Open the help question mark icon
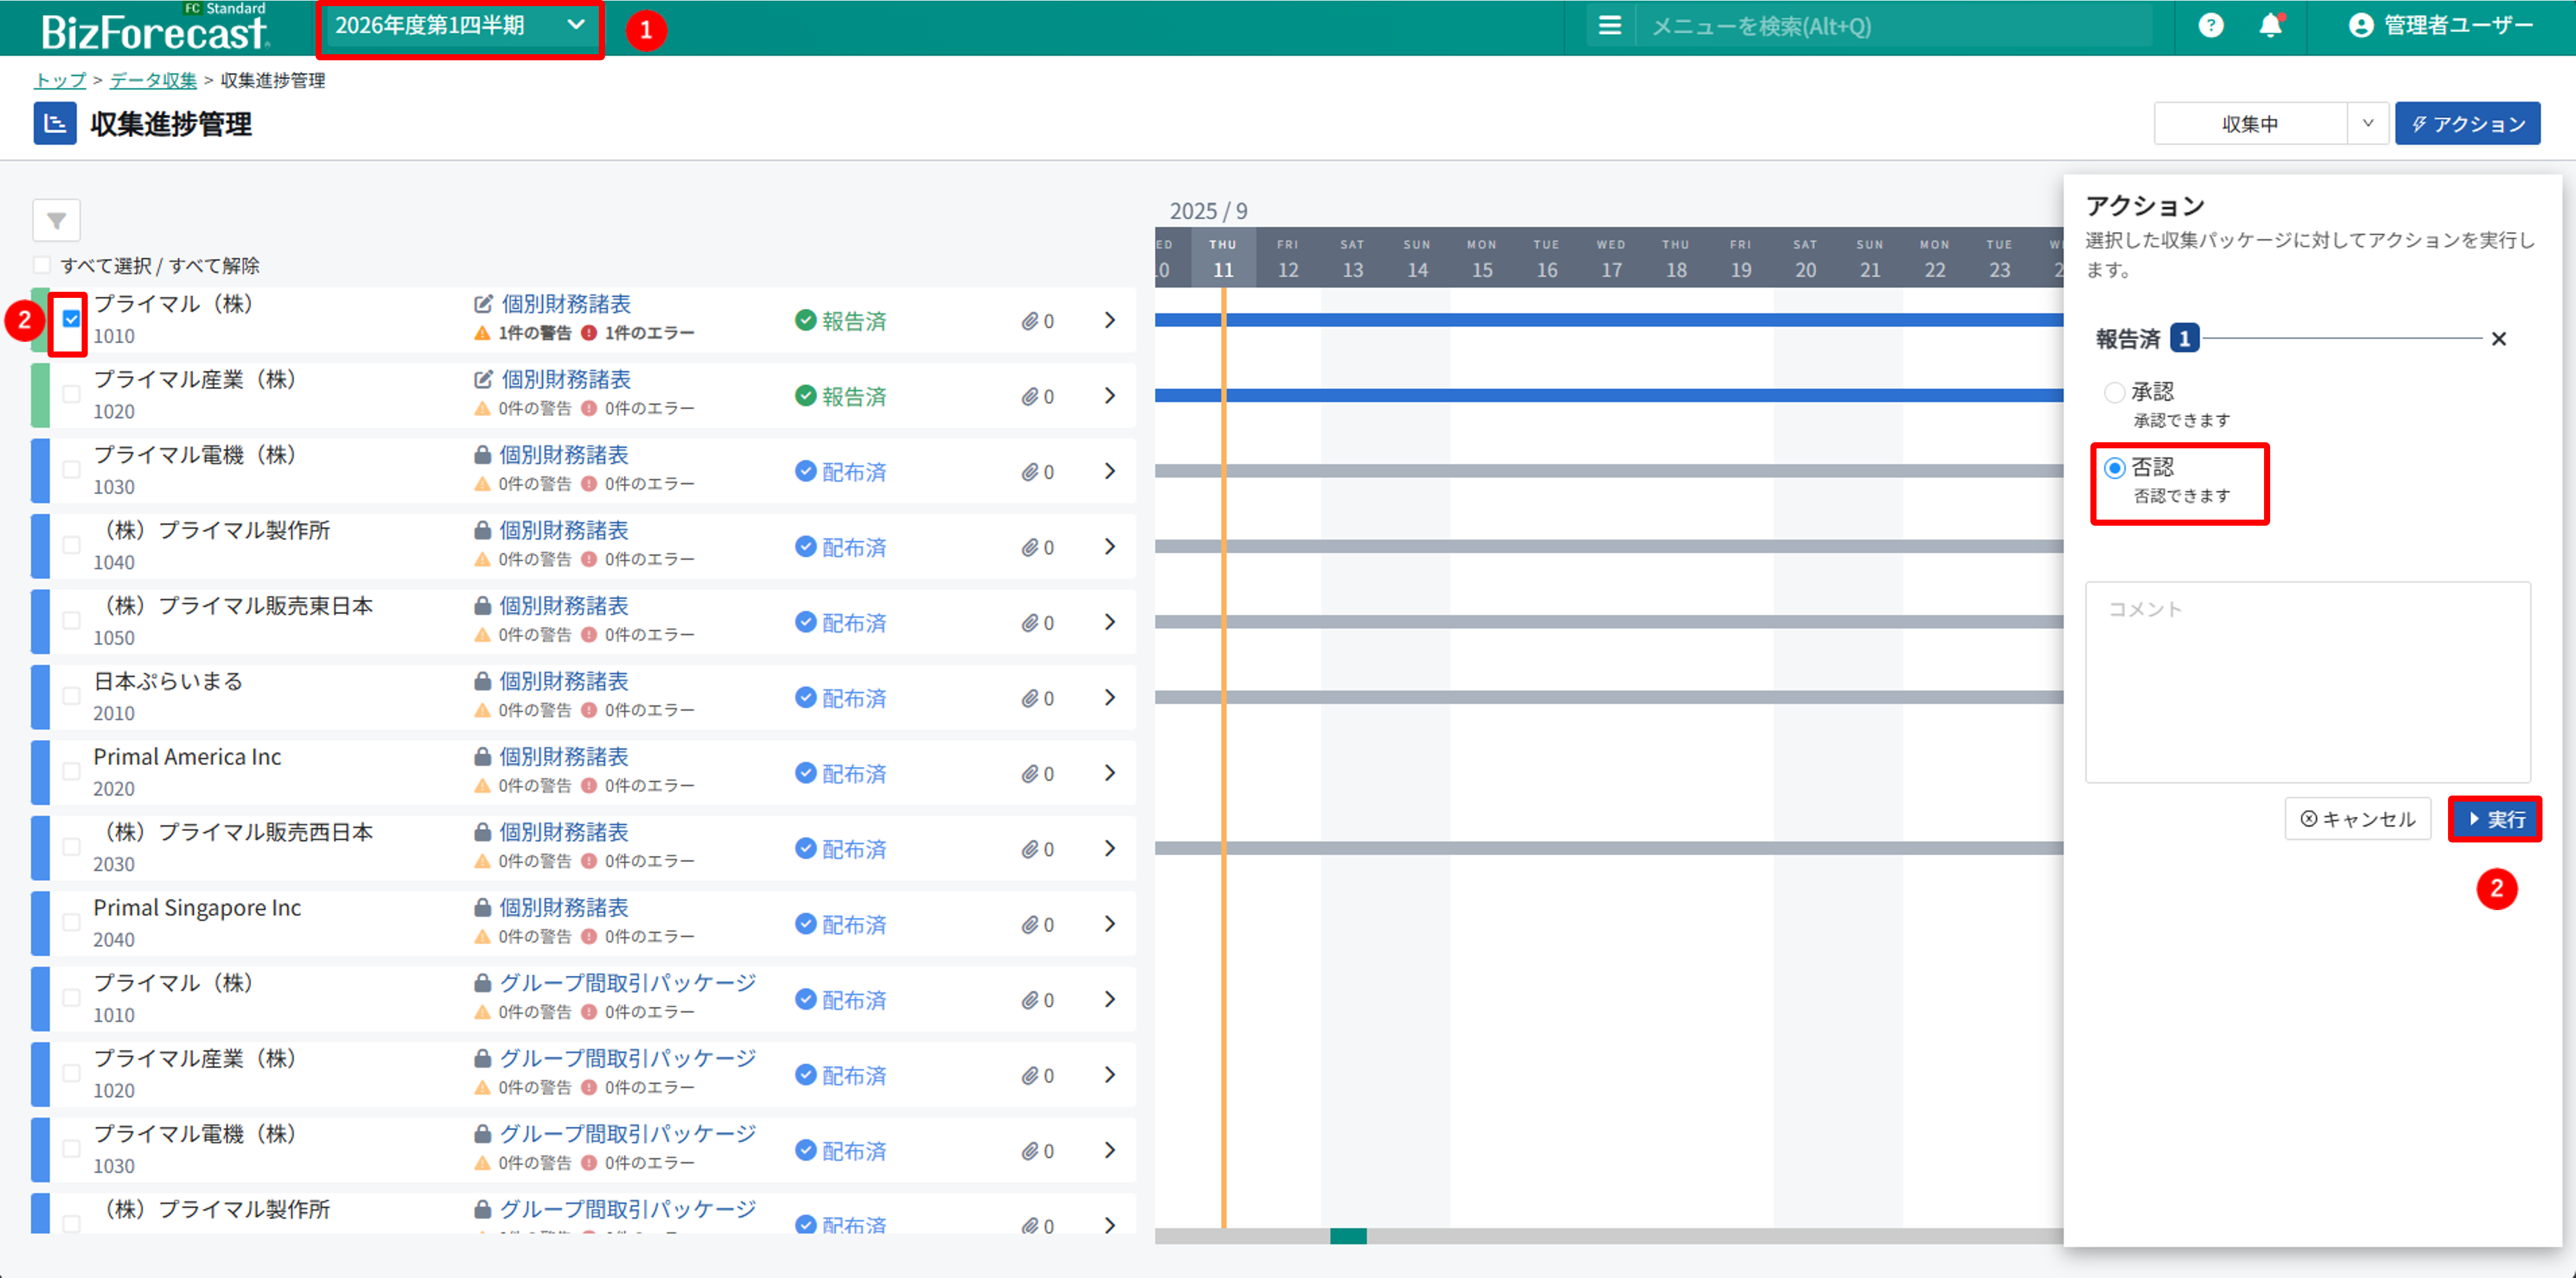Viewport: 2576px width, 1278px height. (2210, 26)
